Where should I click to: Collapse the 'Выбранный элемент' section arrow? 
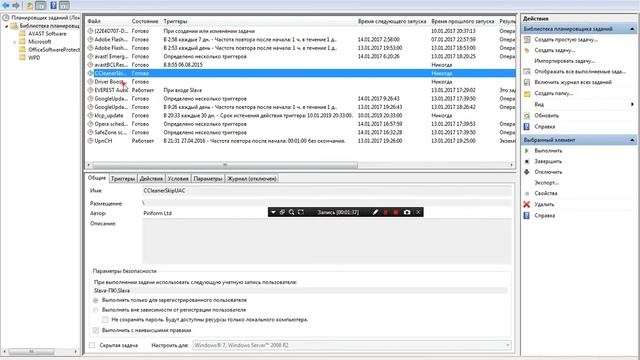pos(632,140)
